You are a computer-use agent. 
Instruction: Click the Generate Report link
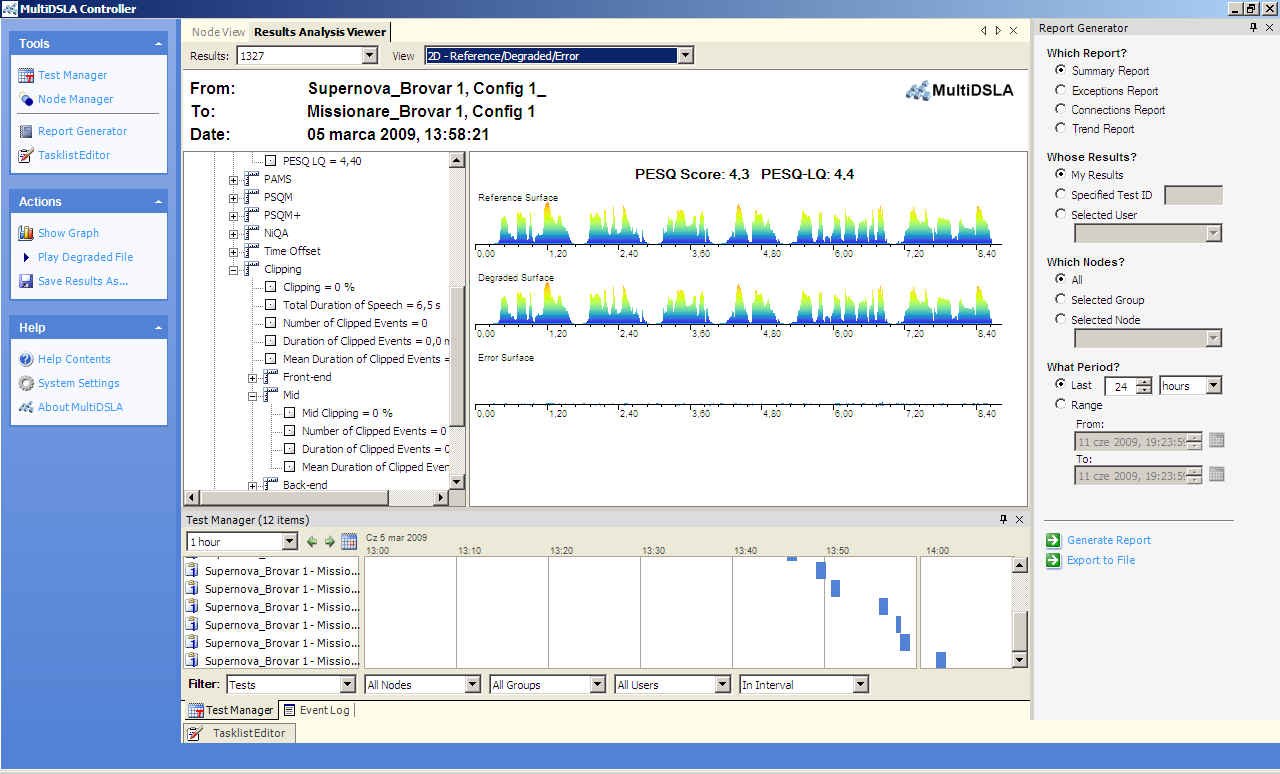1109,540
